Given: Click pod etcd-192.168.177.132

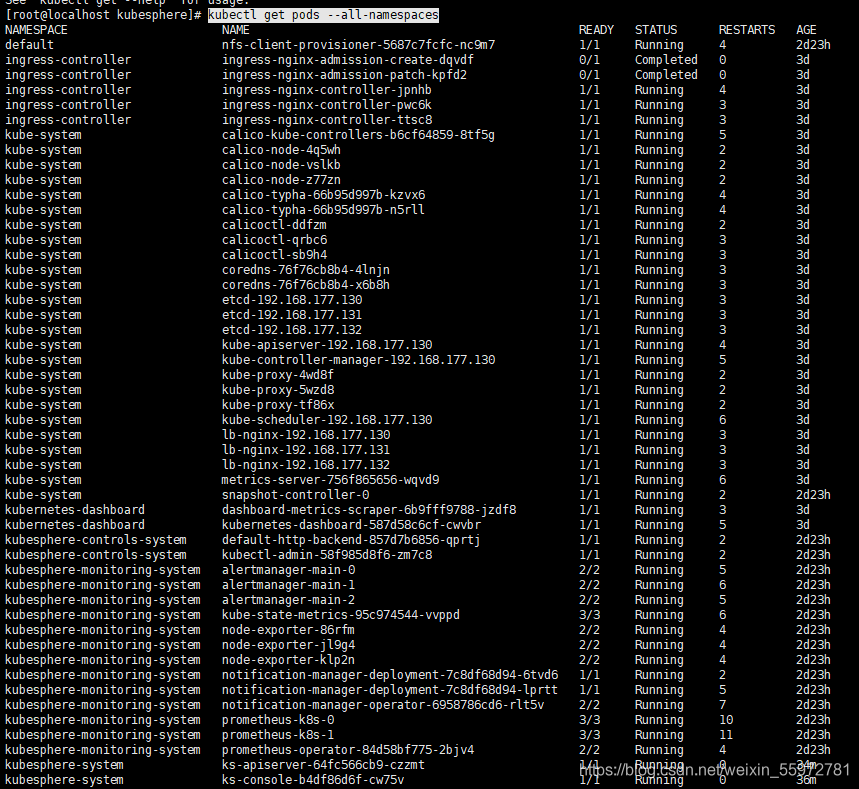Looking at the screenshot, I should point(292,330).
